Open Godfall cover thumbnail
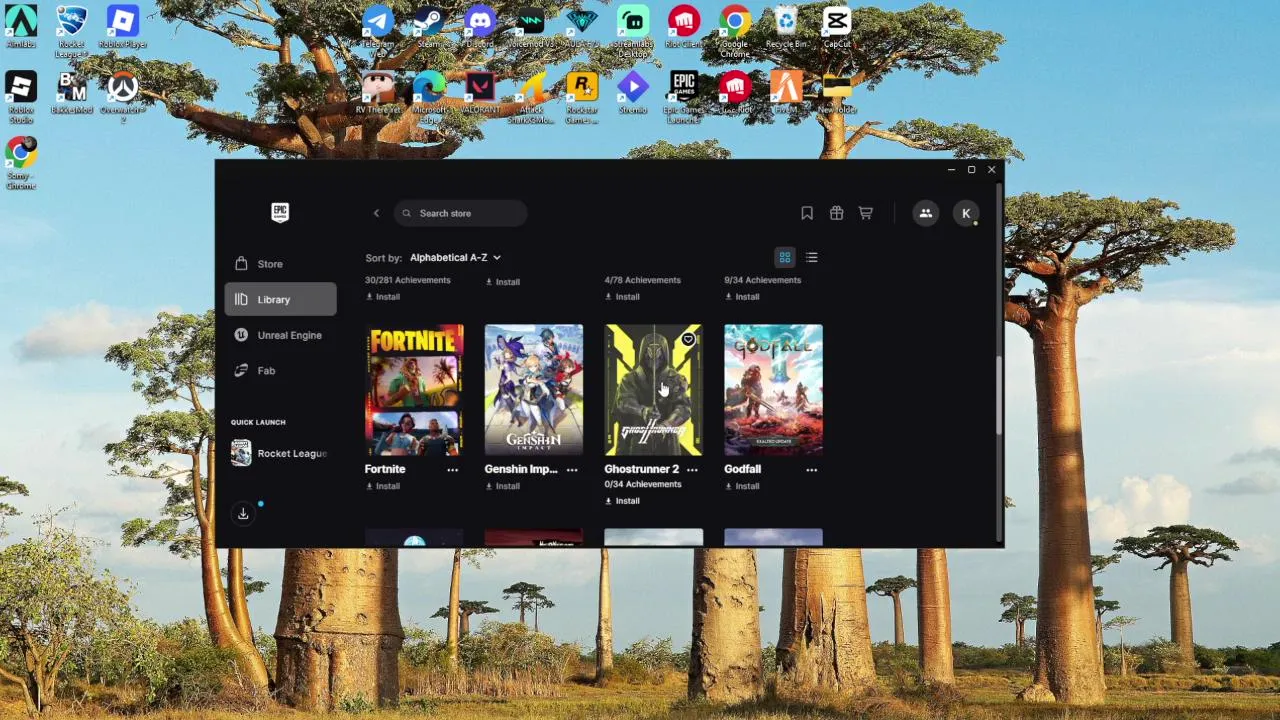This screenshot has height=720, width=1280. (773, 390)
